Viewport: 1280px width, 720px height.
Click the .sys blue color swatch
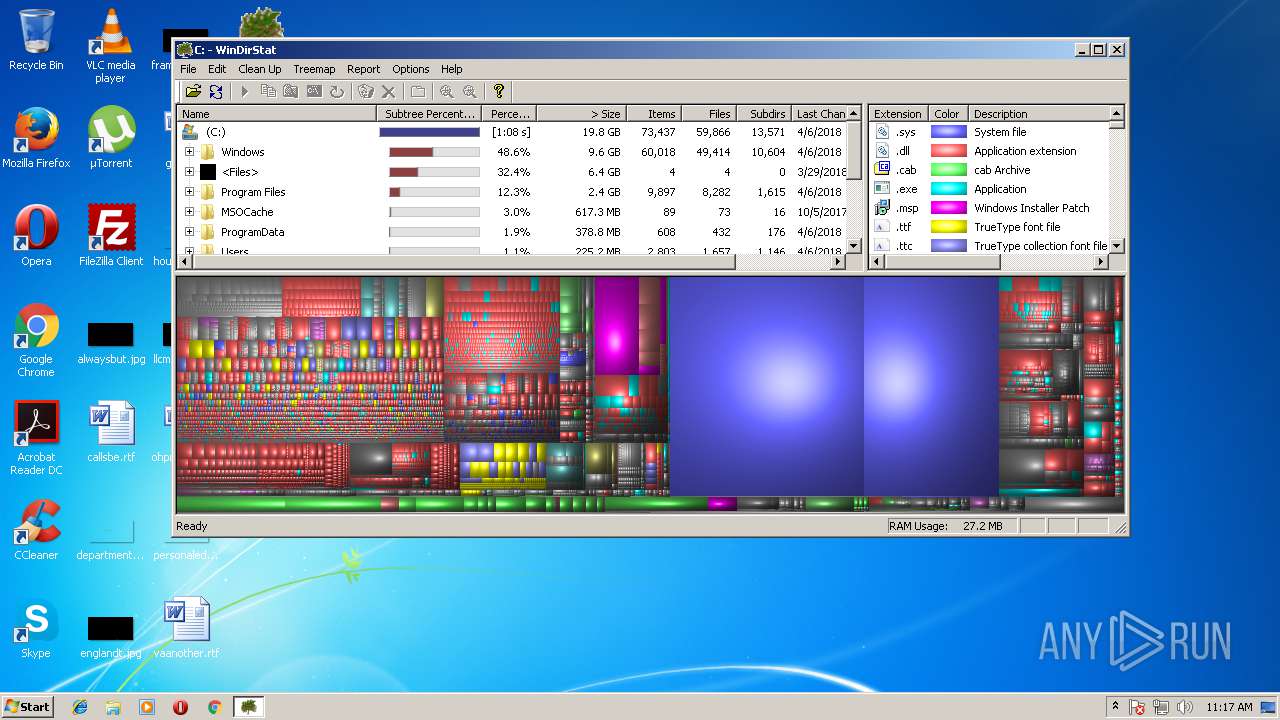tap(948, 132)
